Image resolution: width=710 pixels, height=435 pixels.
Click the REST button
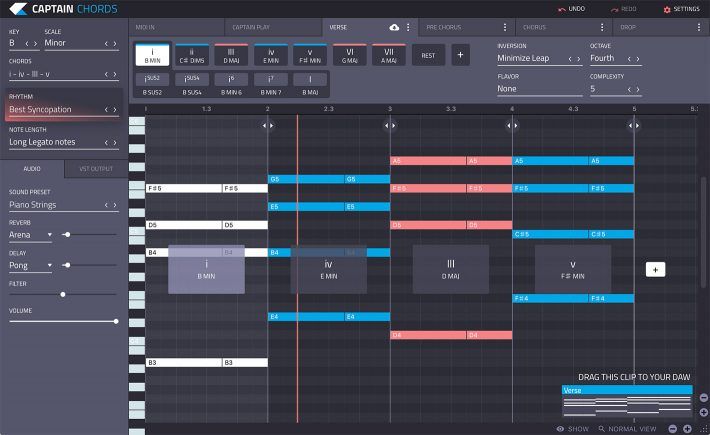tap(428, 55)
